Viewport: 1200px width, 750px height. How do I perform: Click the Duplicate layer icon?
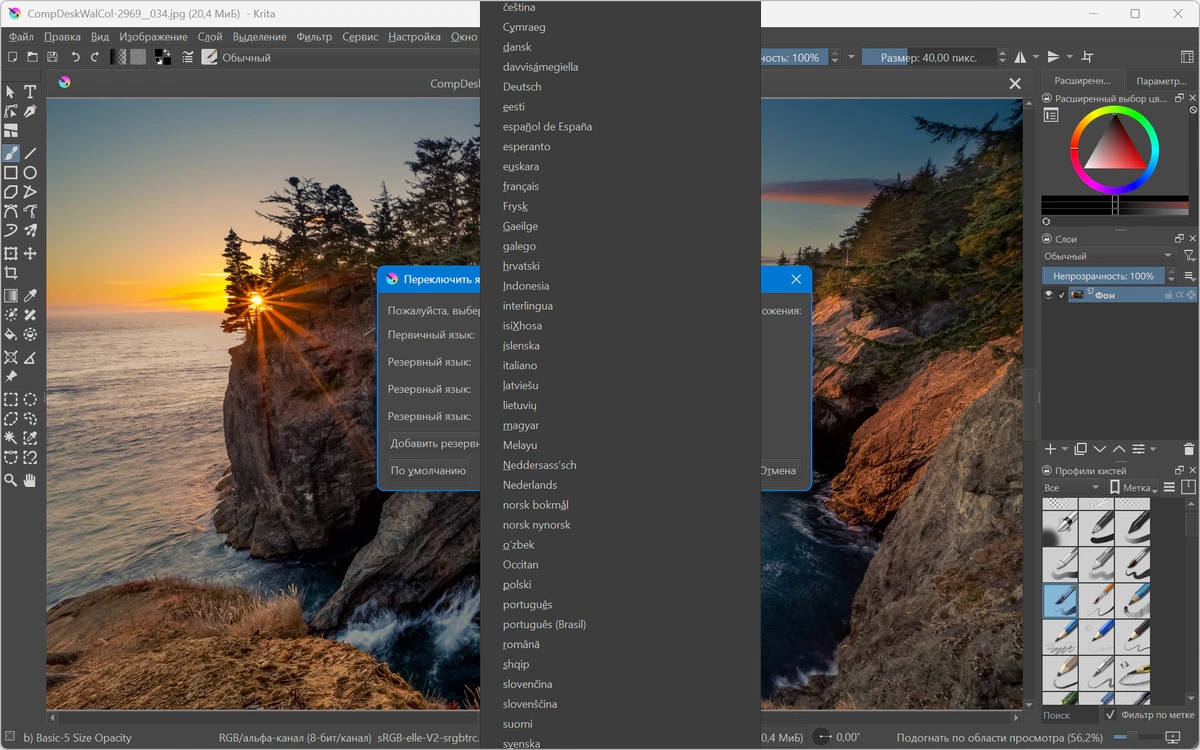[x=1081, y=449]
